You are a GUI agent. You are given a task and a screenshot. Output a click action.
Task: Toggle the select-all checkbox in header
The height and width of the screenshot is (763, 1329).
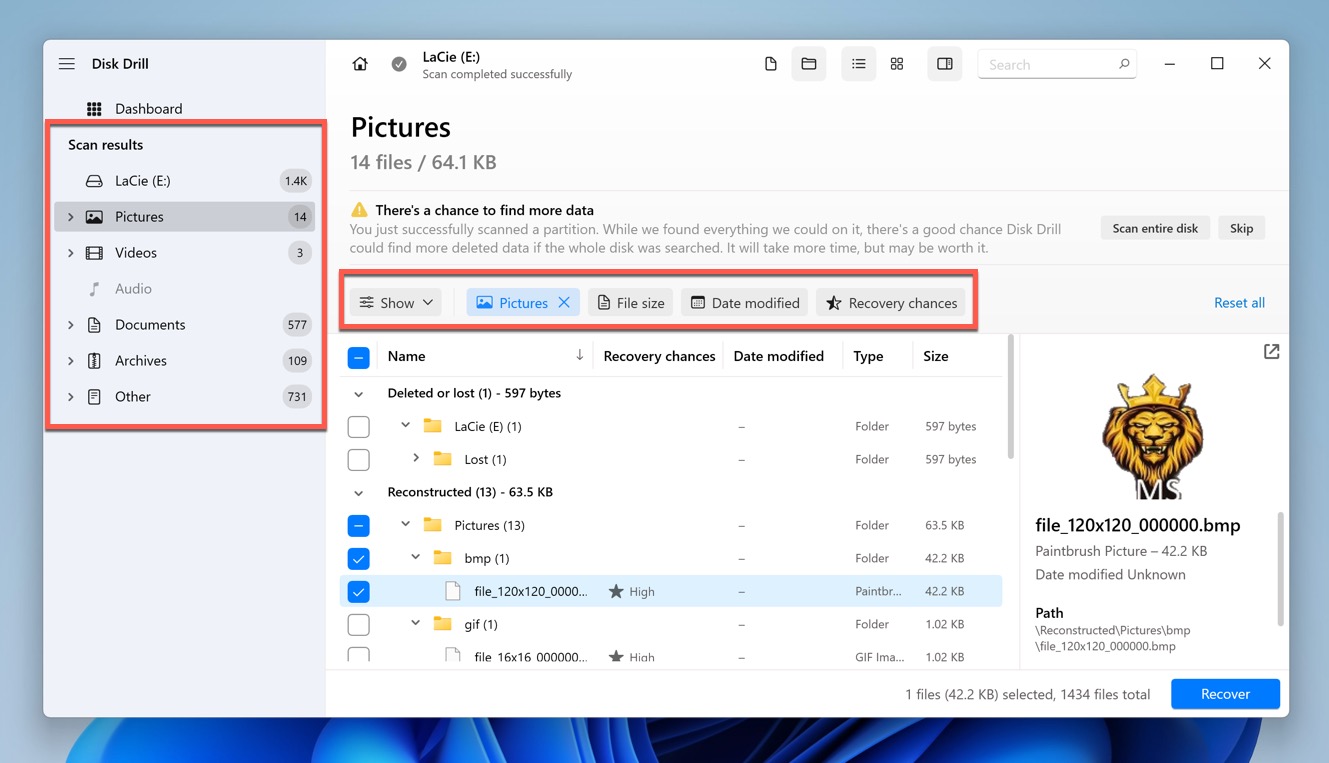359,357
